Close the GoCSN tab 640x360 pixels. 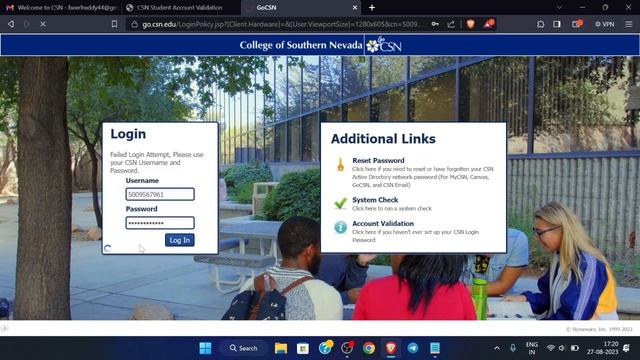[x=355, y=7]
